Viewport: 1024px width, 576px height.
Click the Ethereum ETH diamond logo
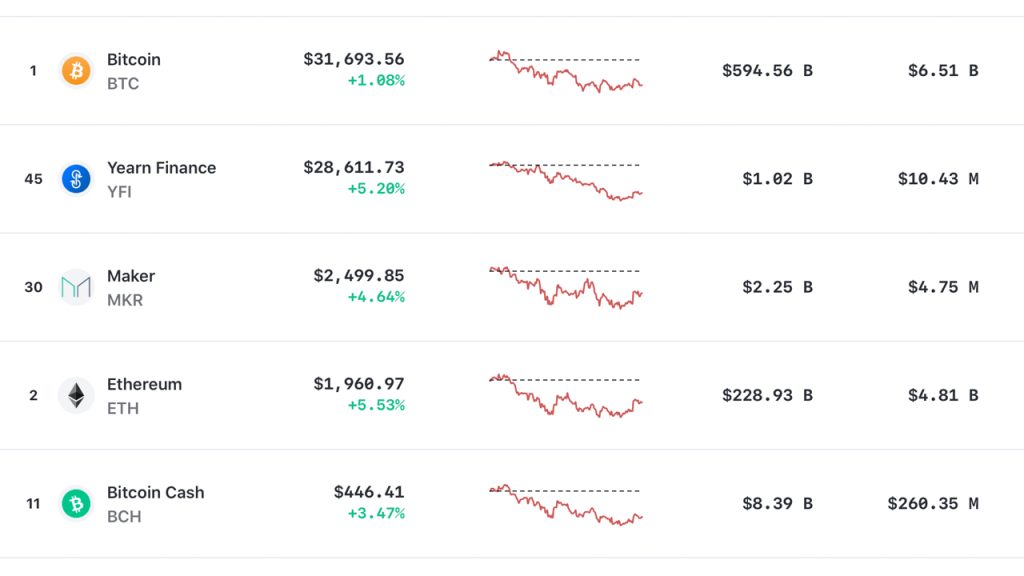click(x=76, y=395)
